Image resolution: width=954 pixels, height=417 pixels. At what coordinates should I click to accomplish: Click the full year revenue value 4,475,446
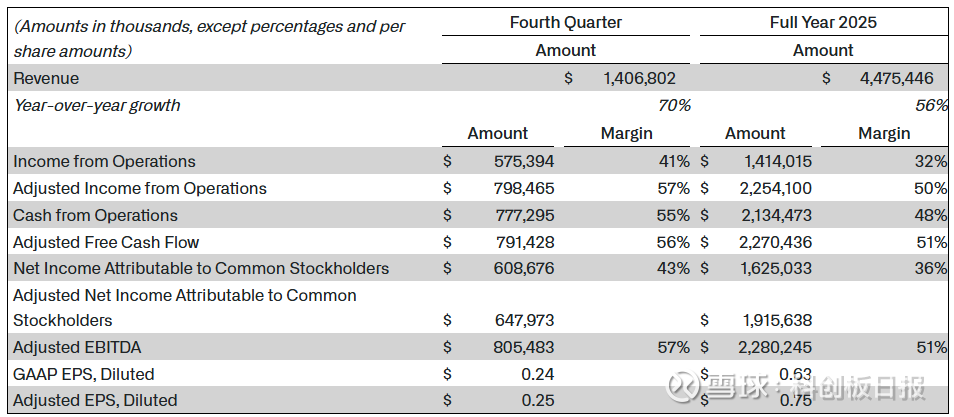coord(896,78)
